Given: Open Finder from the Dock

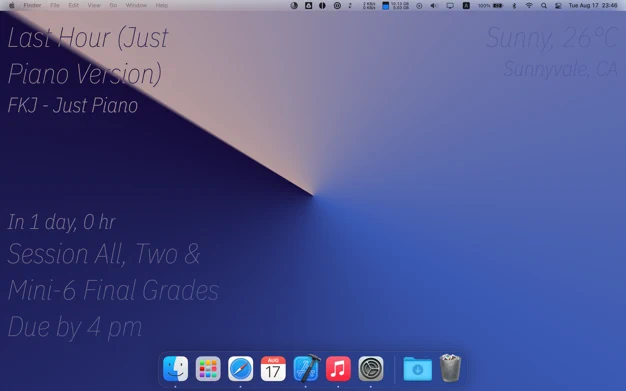Looking at the screenshot, I should (x=175, y=368).
